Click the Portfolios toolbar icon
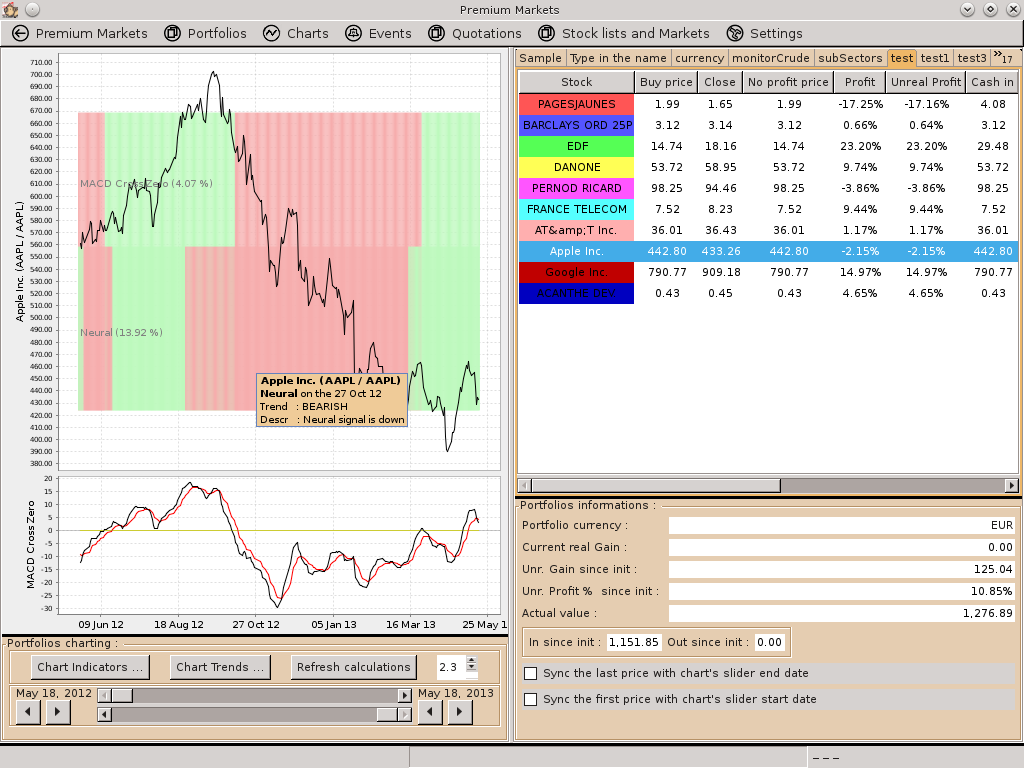Viewport: 1024px width, 768px height. tap(172, 33)
